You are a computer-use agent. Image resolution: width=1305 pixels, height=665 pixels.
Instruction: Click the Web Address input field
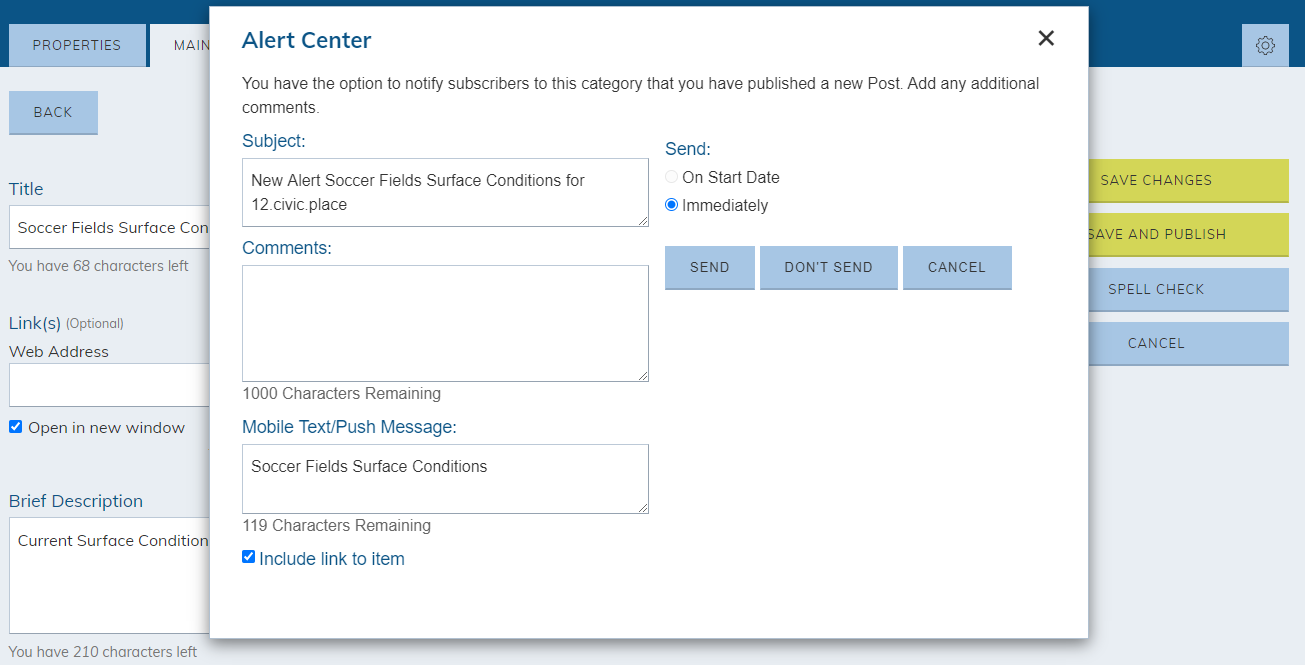point(110,385)
